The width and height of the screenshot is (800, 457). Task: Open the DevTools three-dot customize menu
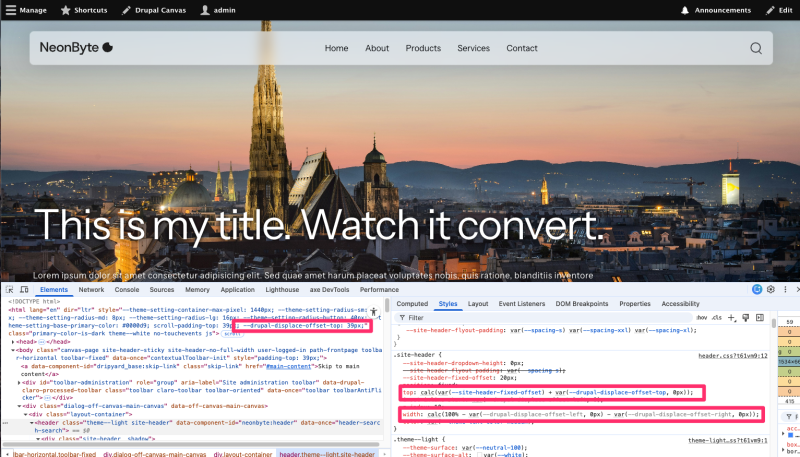[785, 289]
